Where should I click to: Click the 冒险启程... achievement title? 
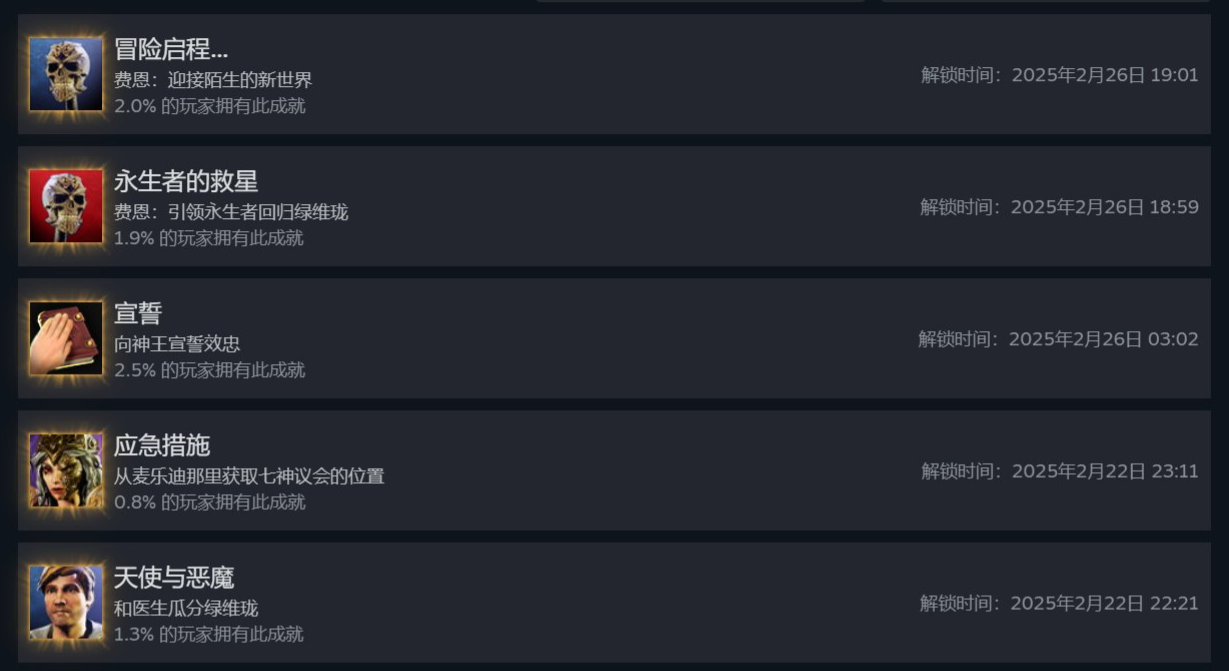[x=171, y=49]
